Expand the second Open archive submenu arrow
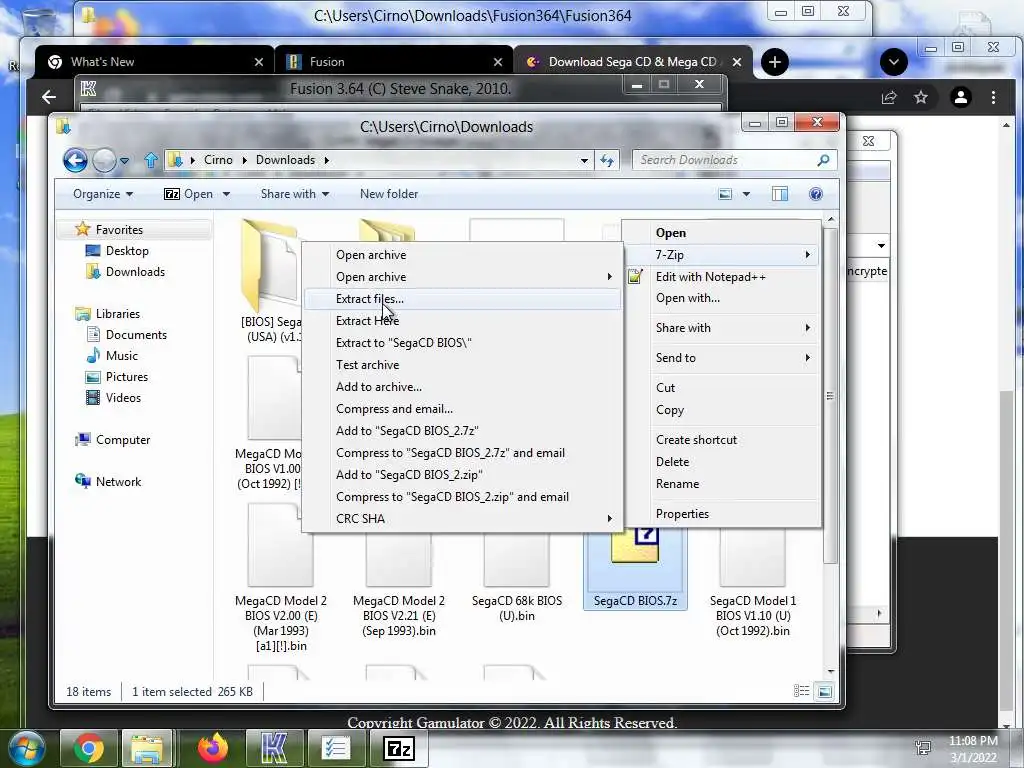Viewport: 1024px width, 768px height. [609, 277]
